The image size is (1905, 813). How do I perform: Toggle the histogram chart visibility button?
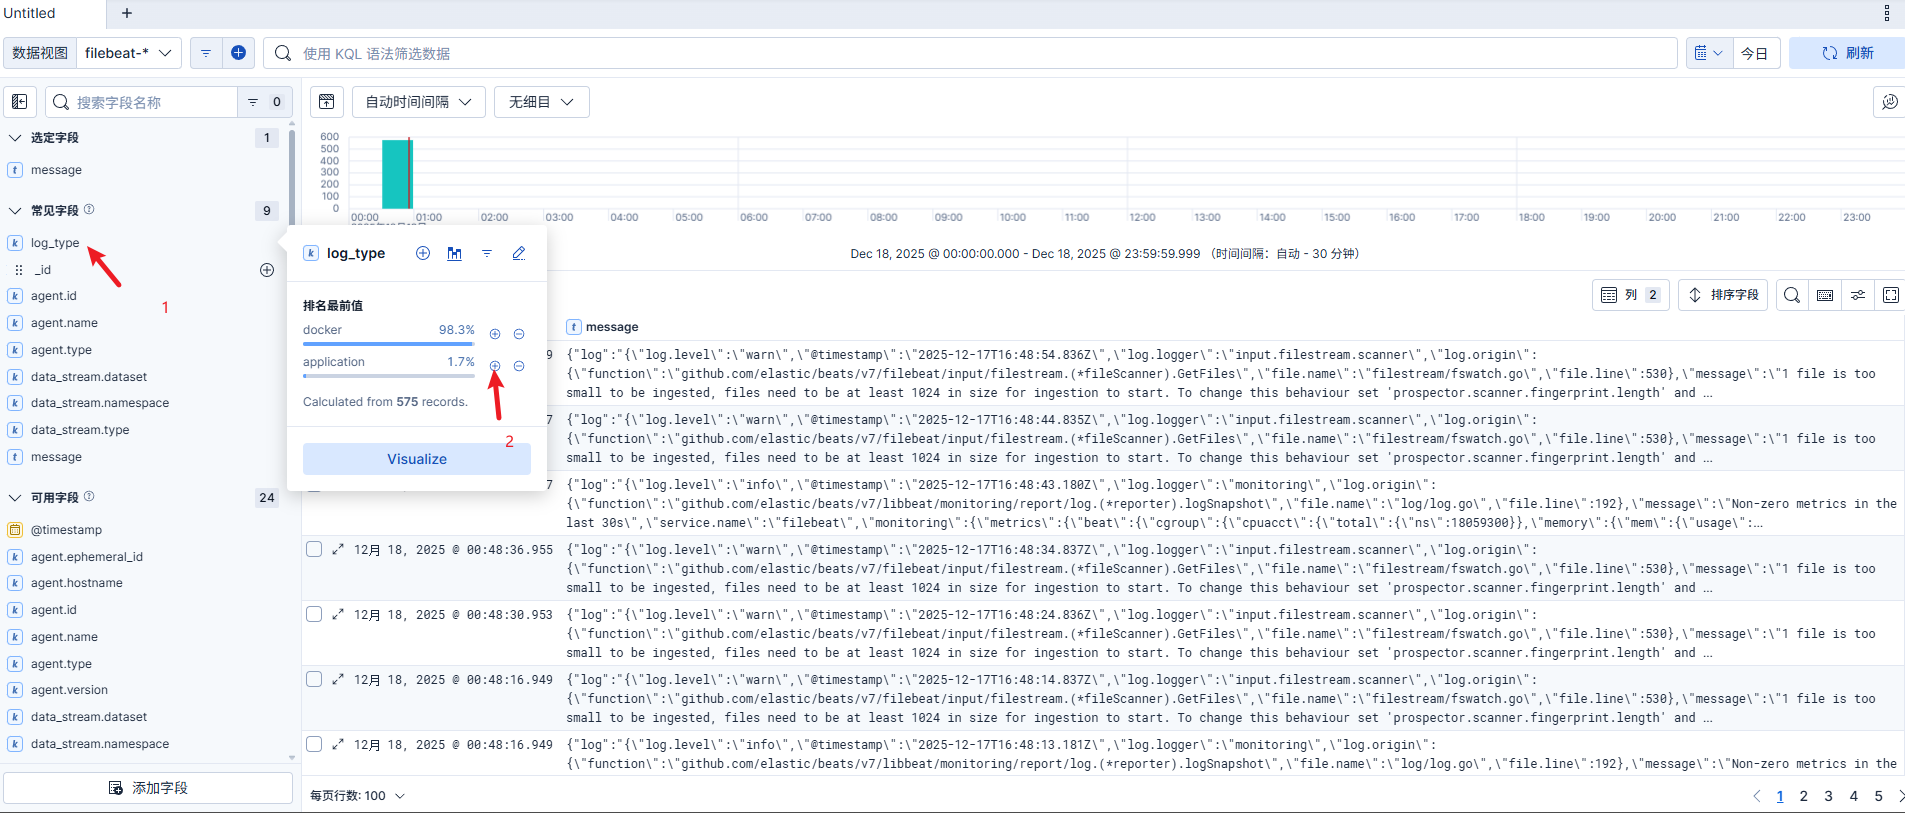pyautogui.click(x=327, y=102)
